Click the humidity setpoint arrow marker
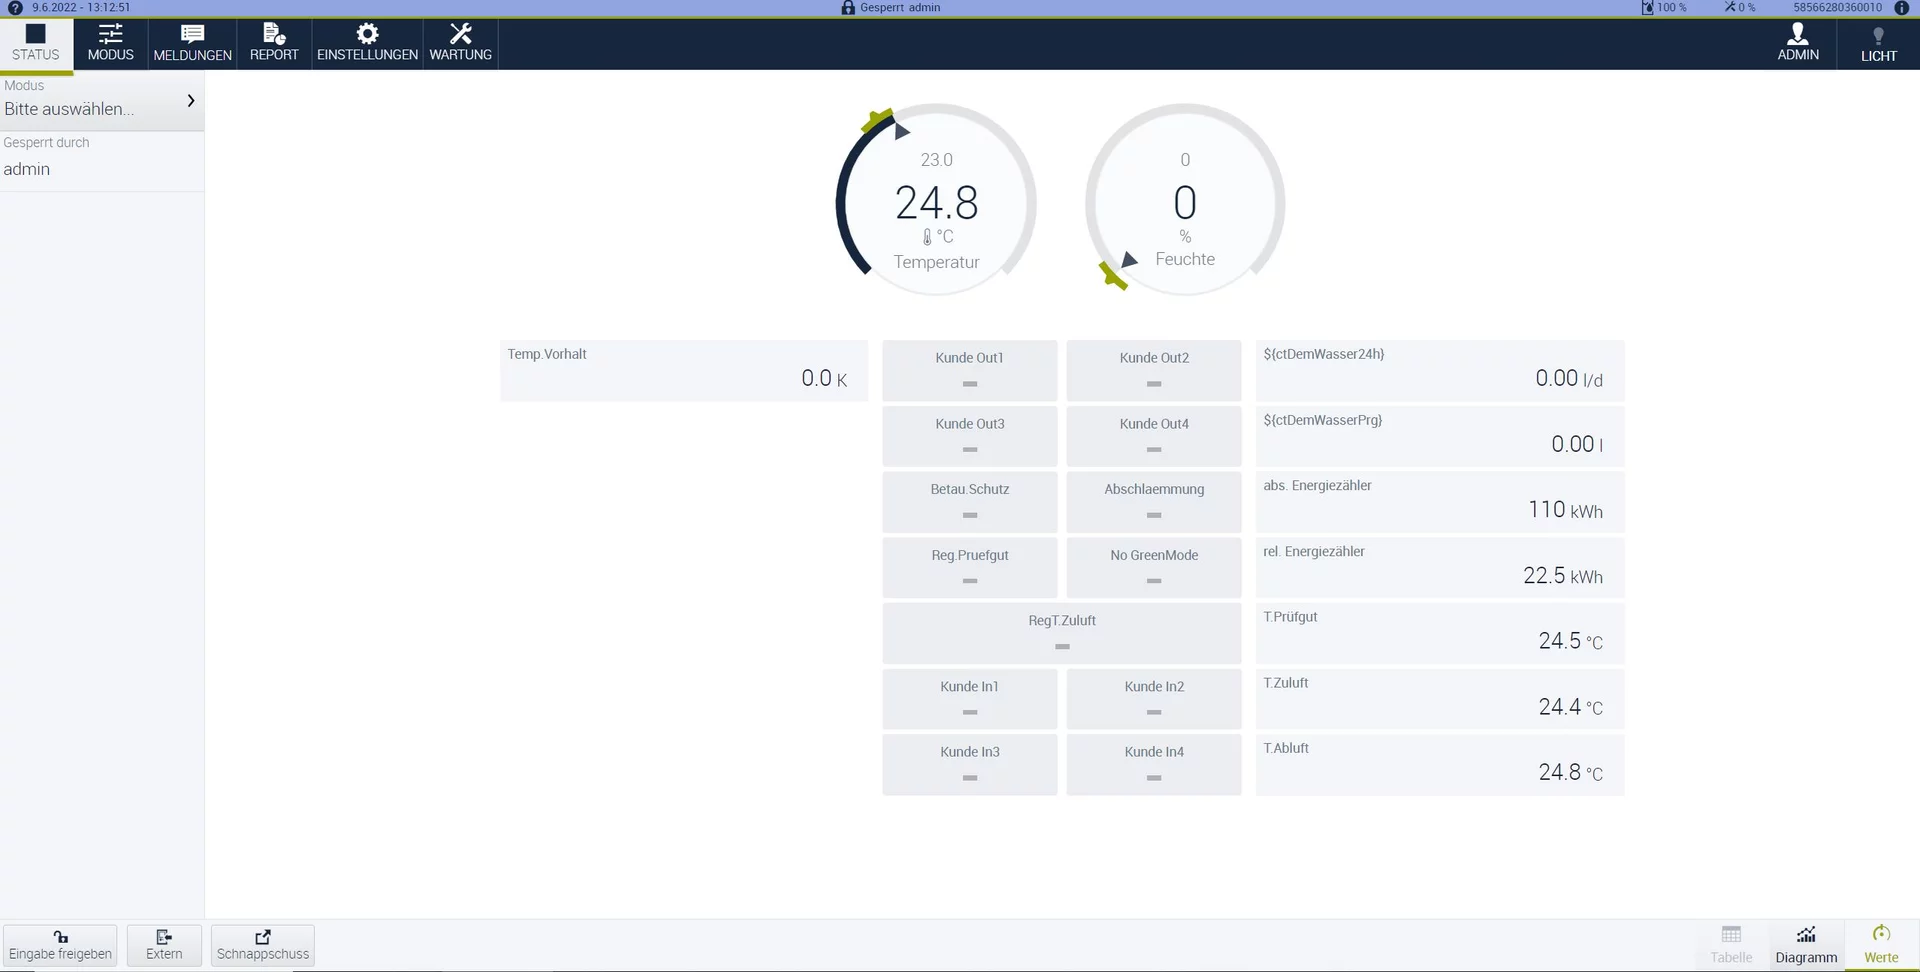Screen dimensions: 1920x972 (1129, 260)
